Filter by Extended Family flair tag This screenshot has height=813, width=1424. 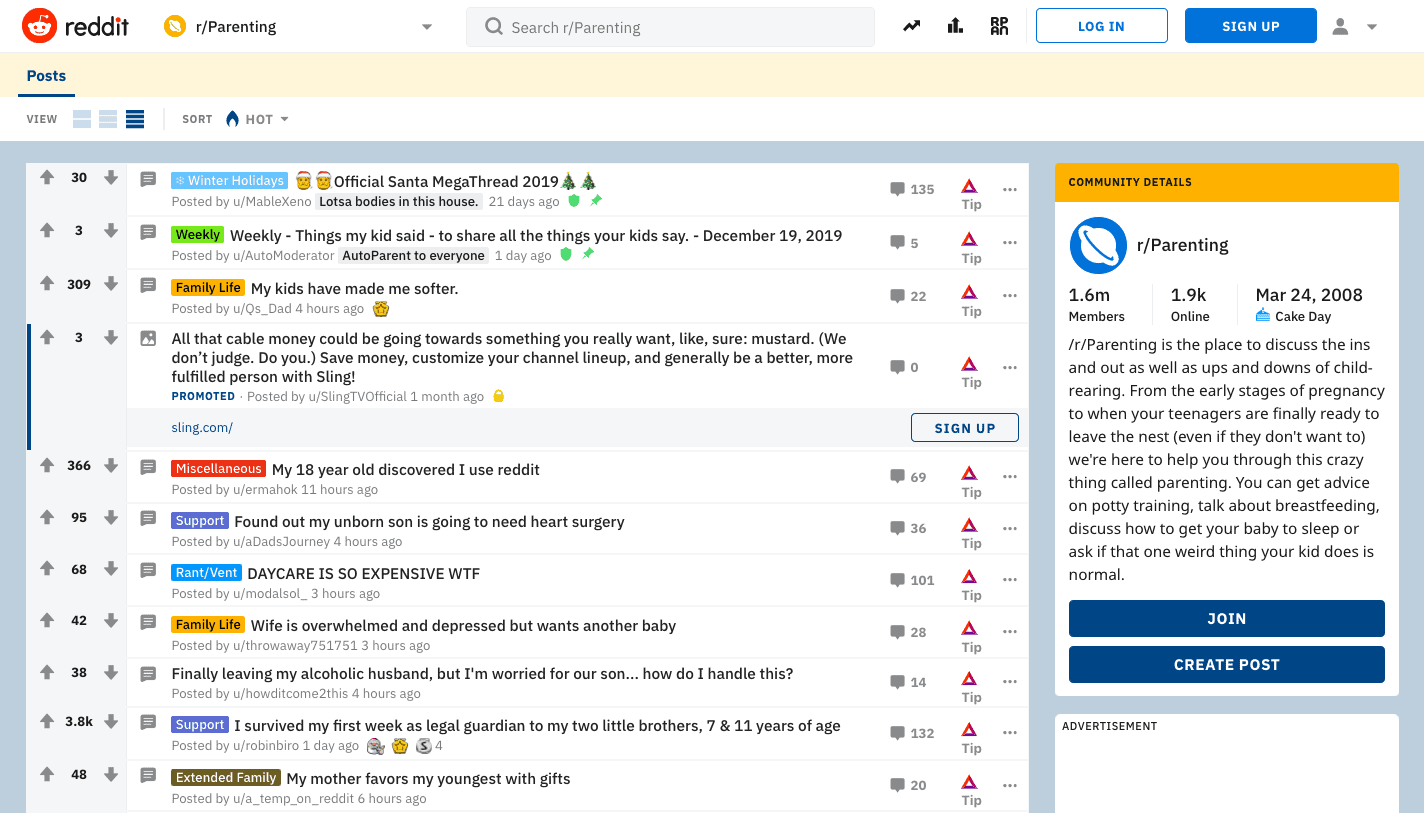click(226, 777)
